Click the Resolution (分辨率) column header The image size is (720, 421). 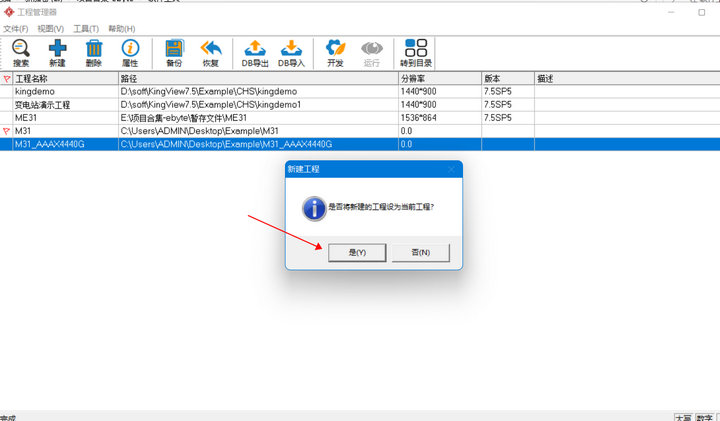coord(437,78)
